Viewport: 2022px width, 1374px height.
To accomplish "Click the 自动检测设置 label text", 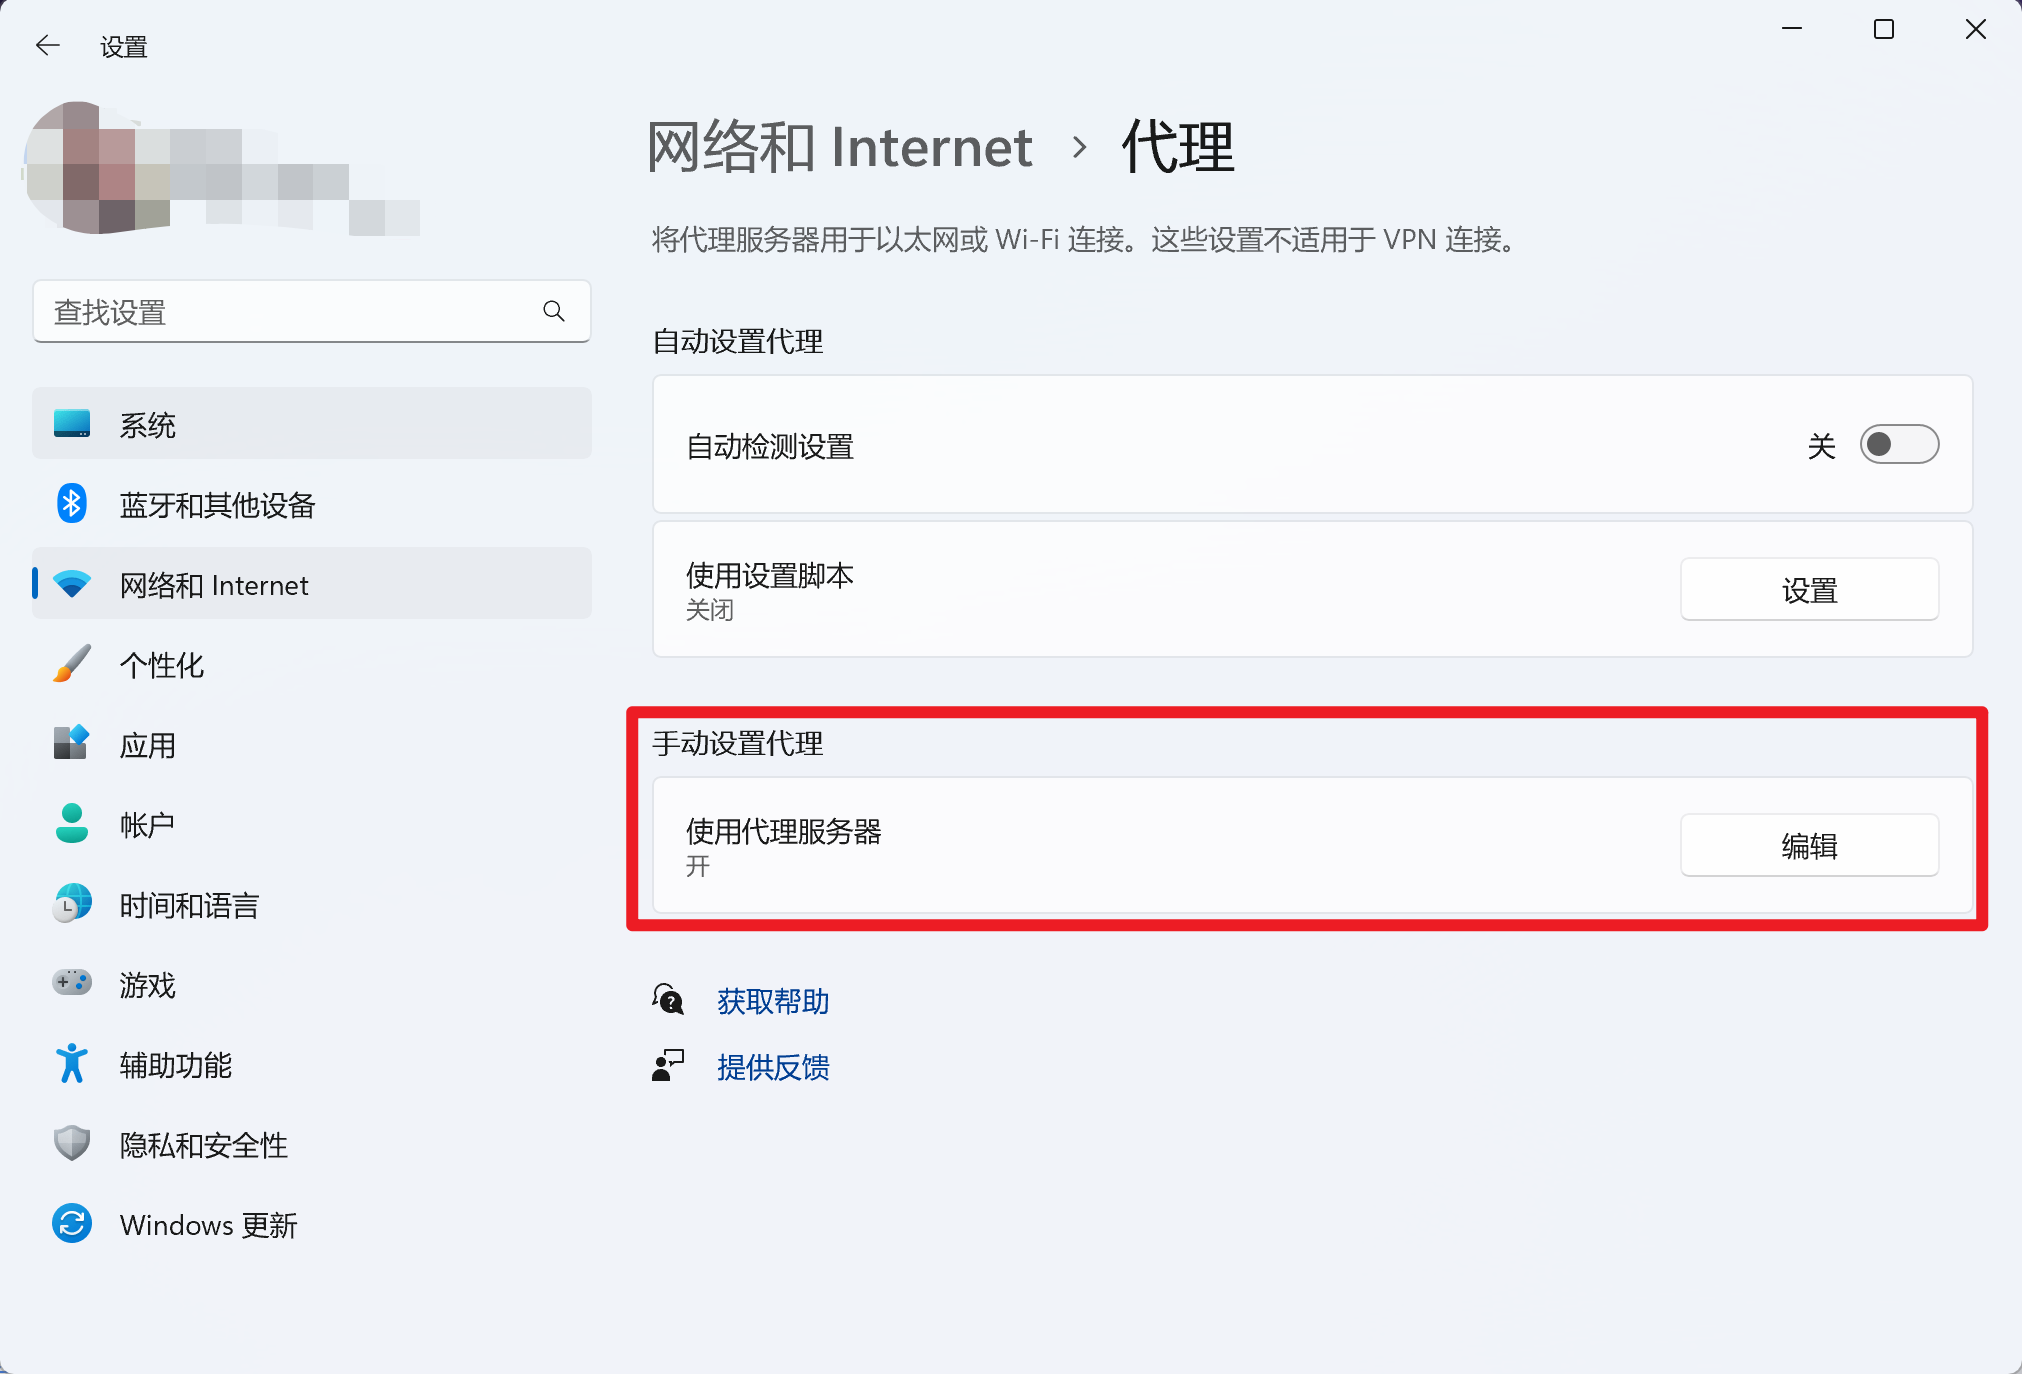I will (770, 446).
